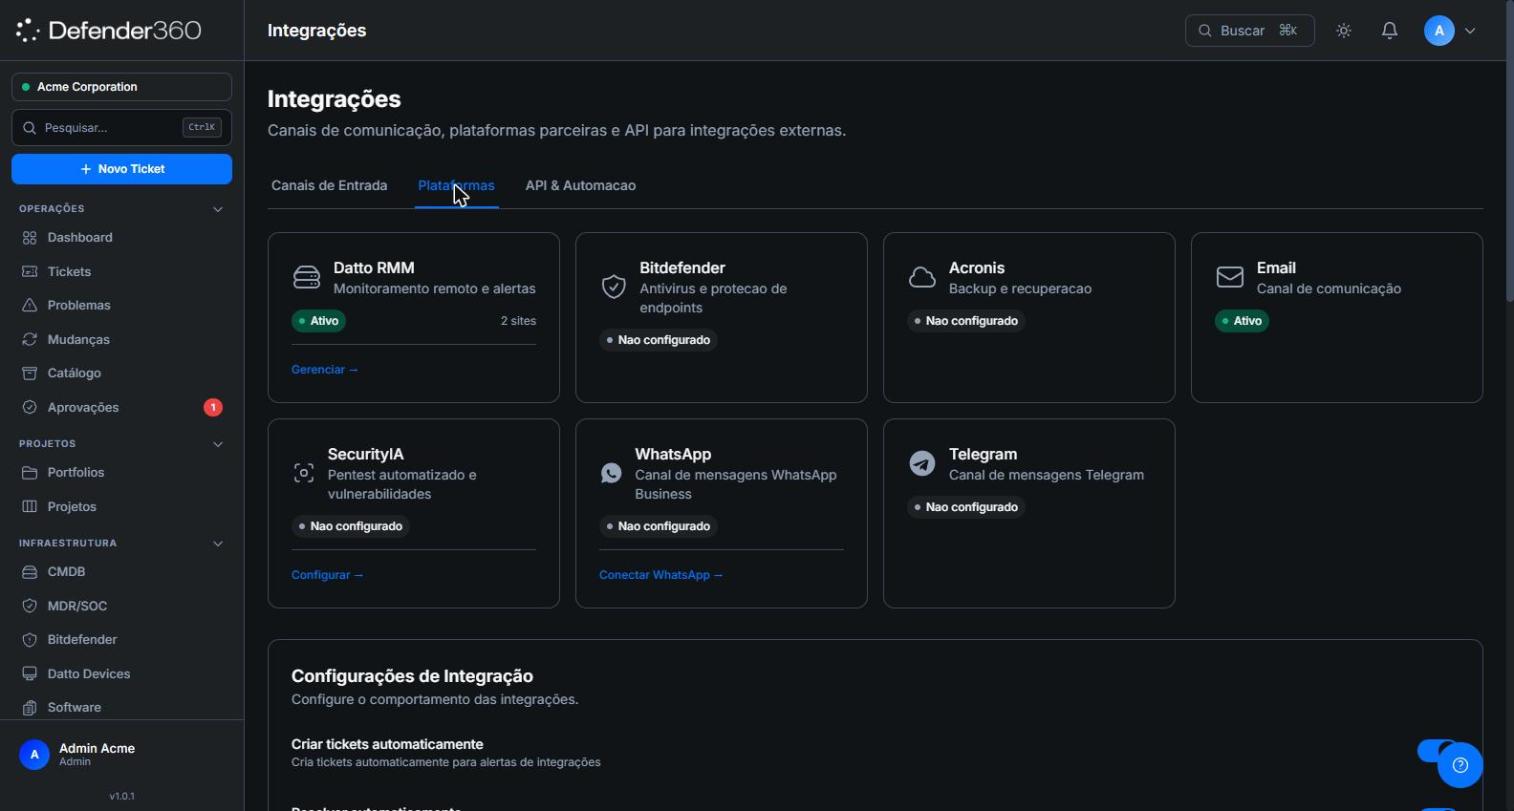This screenshot has width=1514, height=811.
Task: Click the WhatsApp card icon
Action: click(x=611, y=473)
